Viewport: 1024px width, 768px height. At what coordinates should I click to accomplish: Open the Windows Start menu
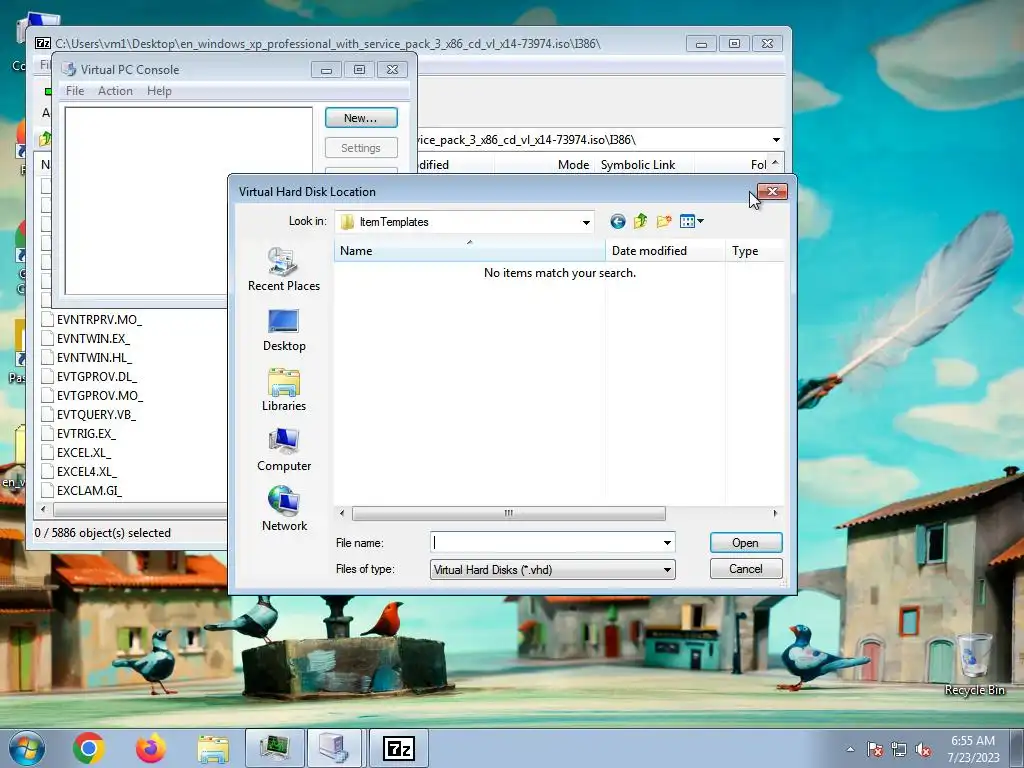click(27, 748)
